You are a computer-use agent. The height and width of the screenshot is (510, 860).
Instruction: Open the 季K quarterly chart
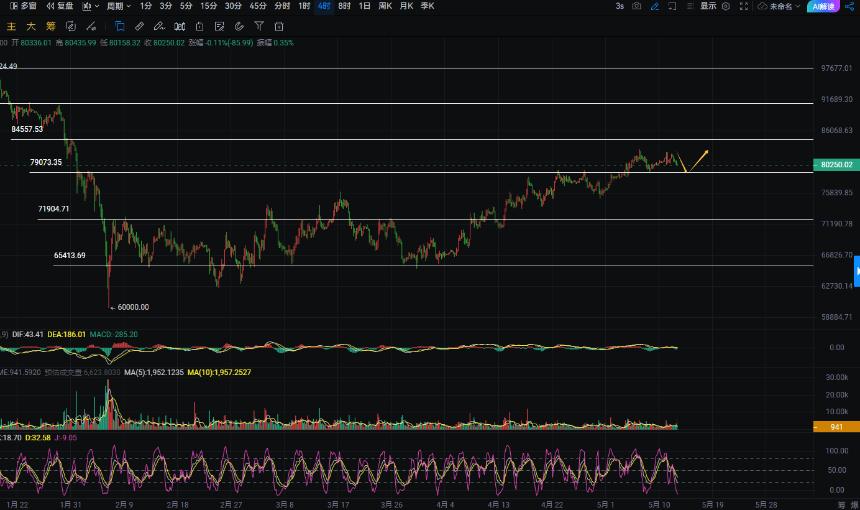pos(427,6)
